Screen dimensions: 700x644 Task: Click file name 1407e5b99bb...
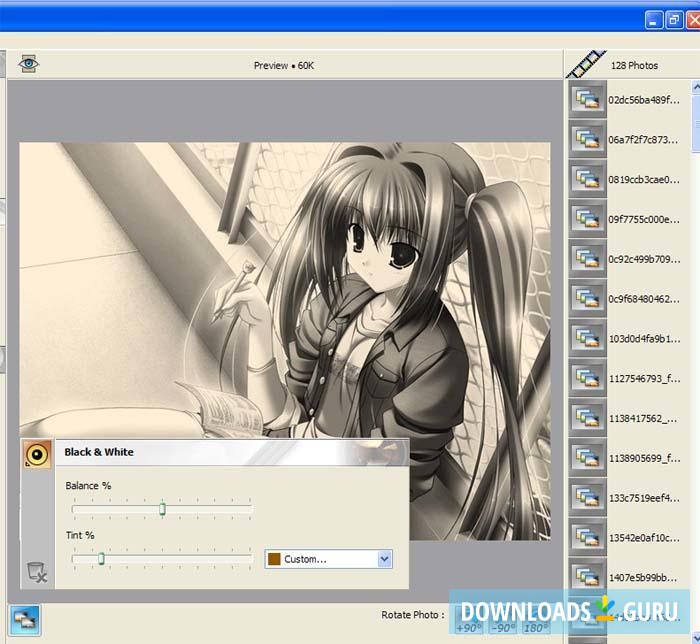(643, 578)
